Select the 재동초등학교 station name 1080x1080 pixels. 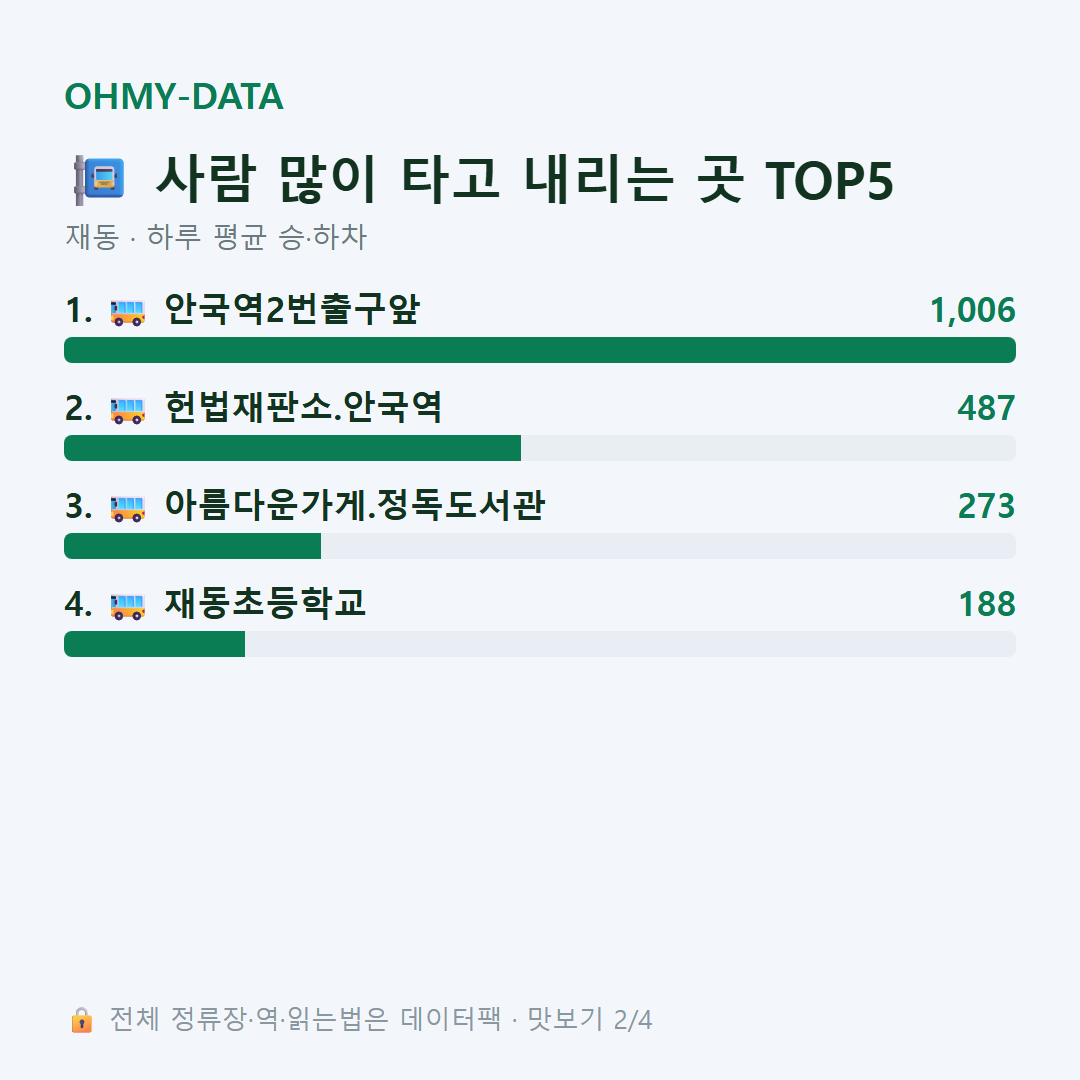265,603
